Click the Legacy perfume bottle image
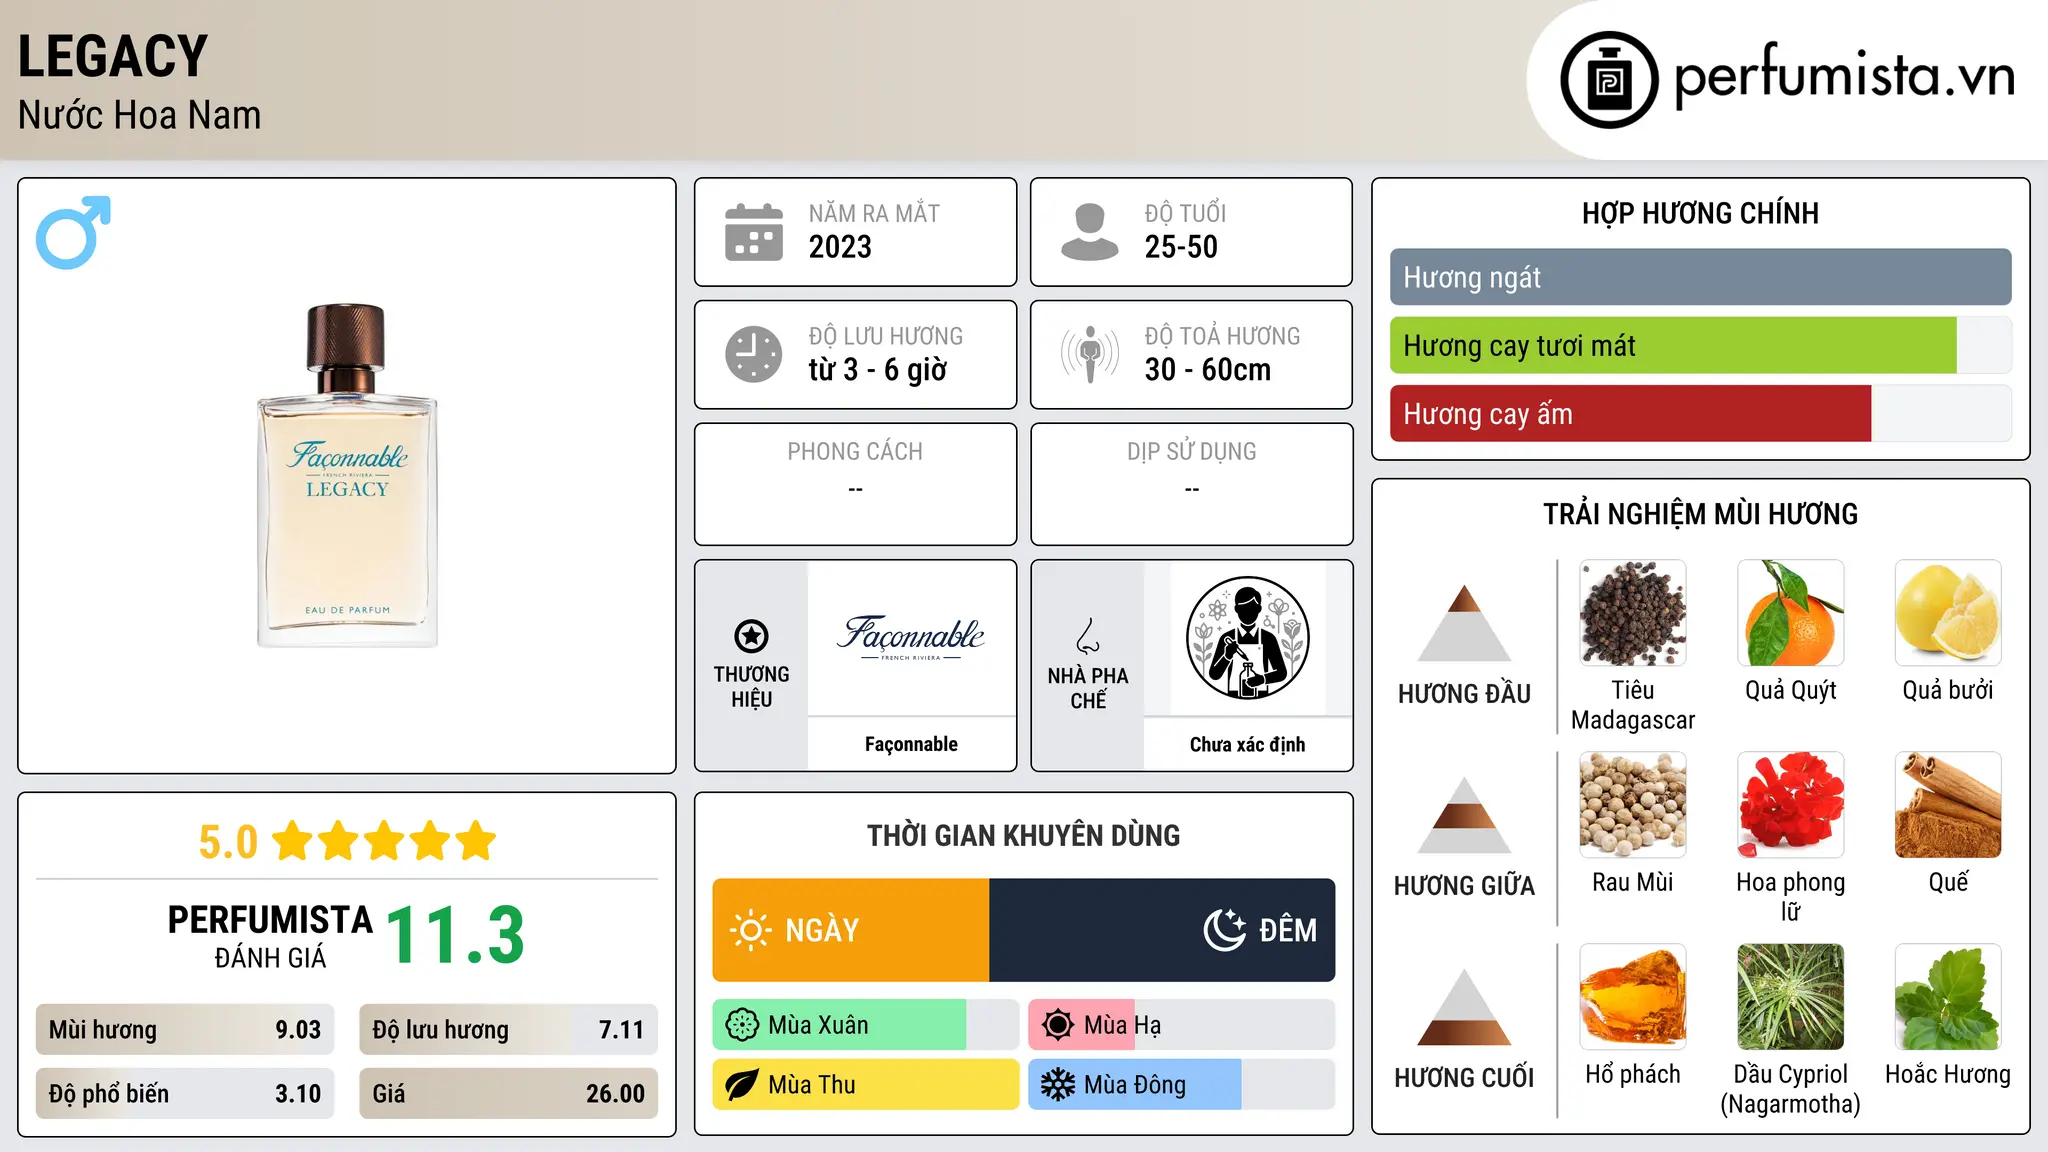2048x1152 pixels. click(x=347, y=476)
